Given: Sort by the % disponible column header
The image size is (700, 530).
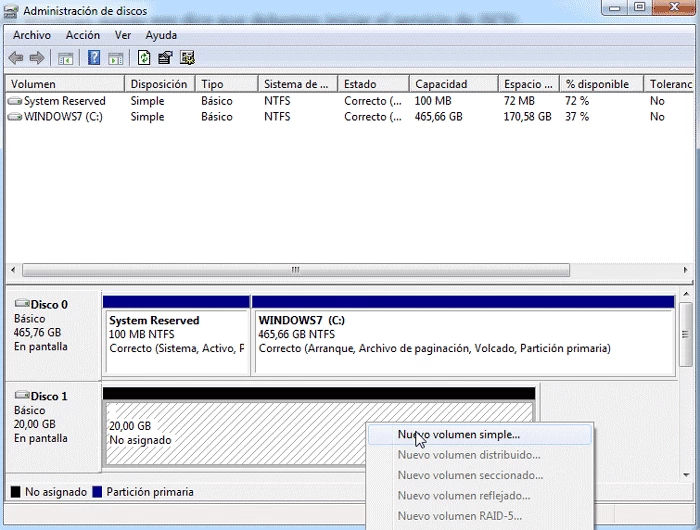Looking at the screenshot, I should 602,84.
